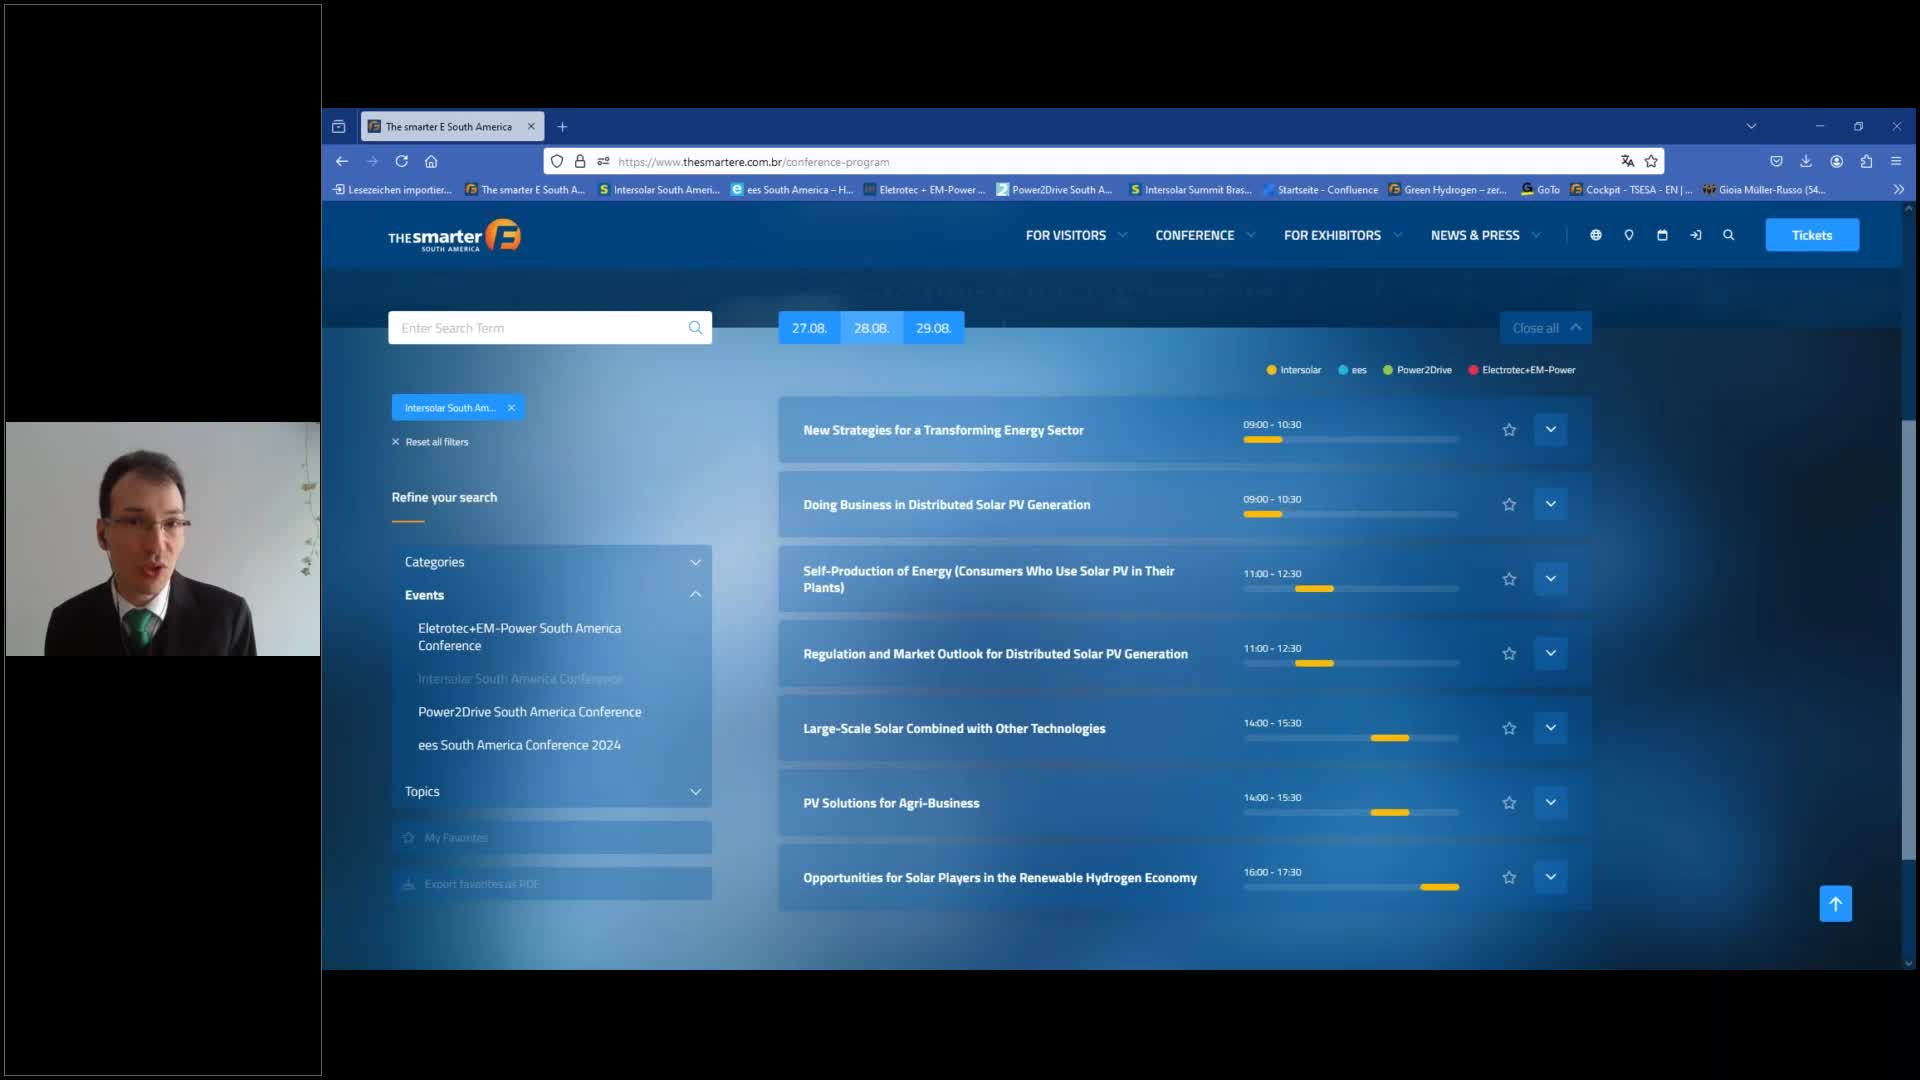Screen dimensions: 1920x1080
Task: Click the globe language icon in header
Action: coord(1596,235)
